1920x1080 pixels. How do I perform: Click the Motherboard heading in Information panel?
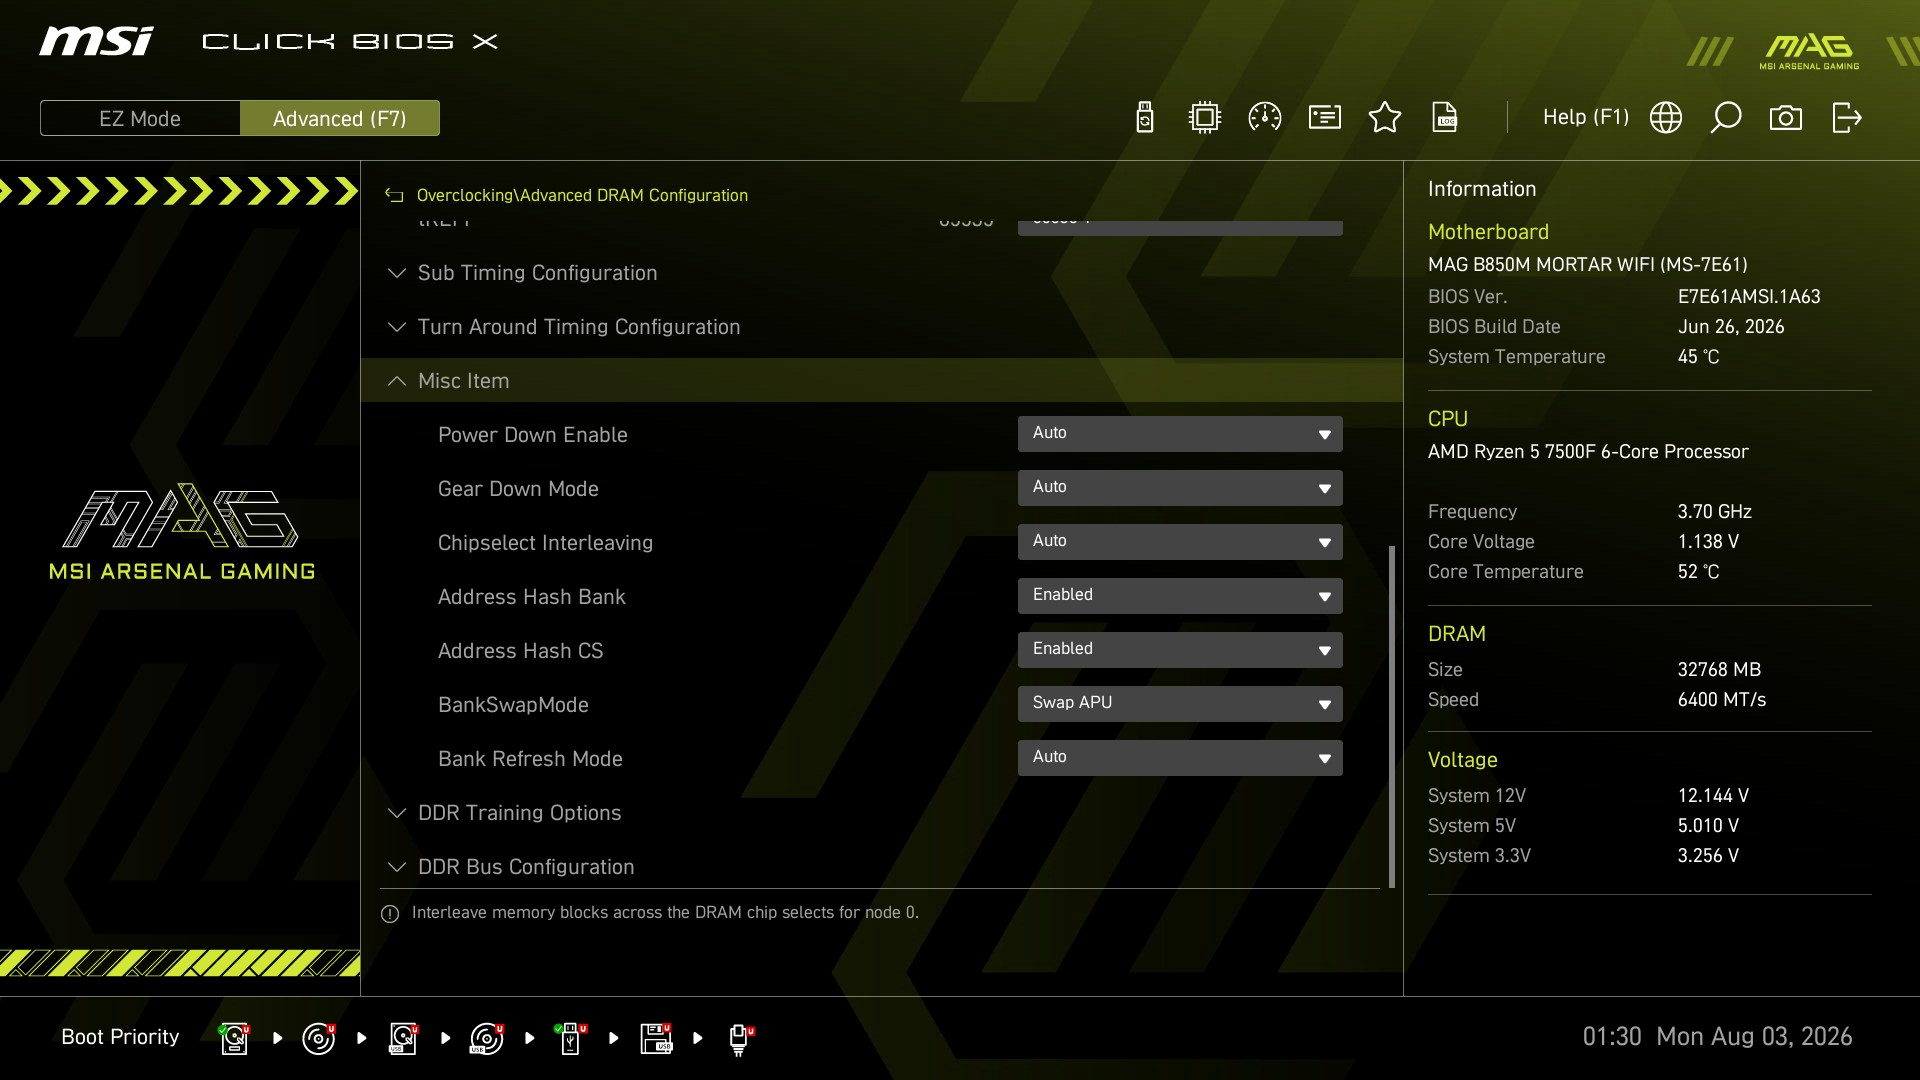pos(1488,232)
